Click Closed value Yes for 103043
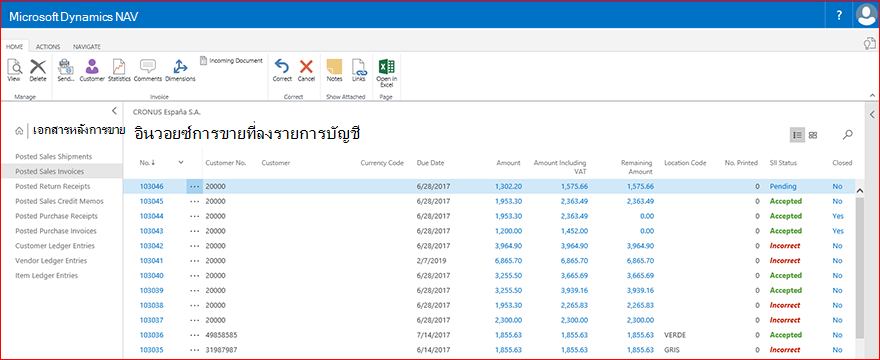Image resolution: width=880 pixels, height=360 pixels. (838, 231)
